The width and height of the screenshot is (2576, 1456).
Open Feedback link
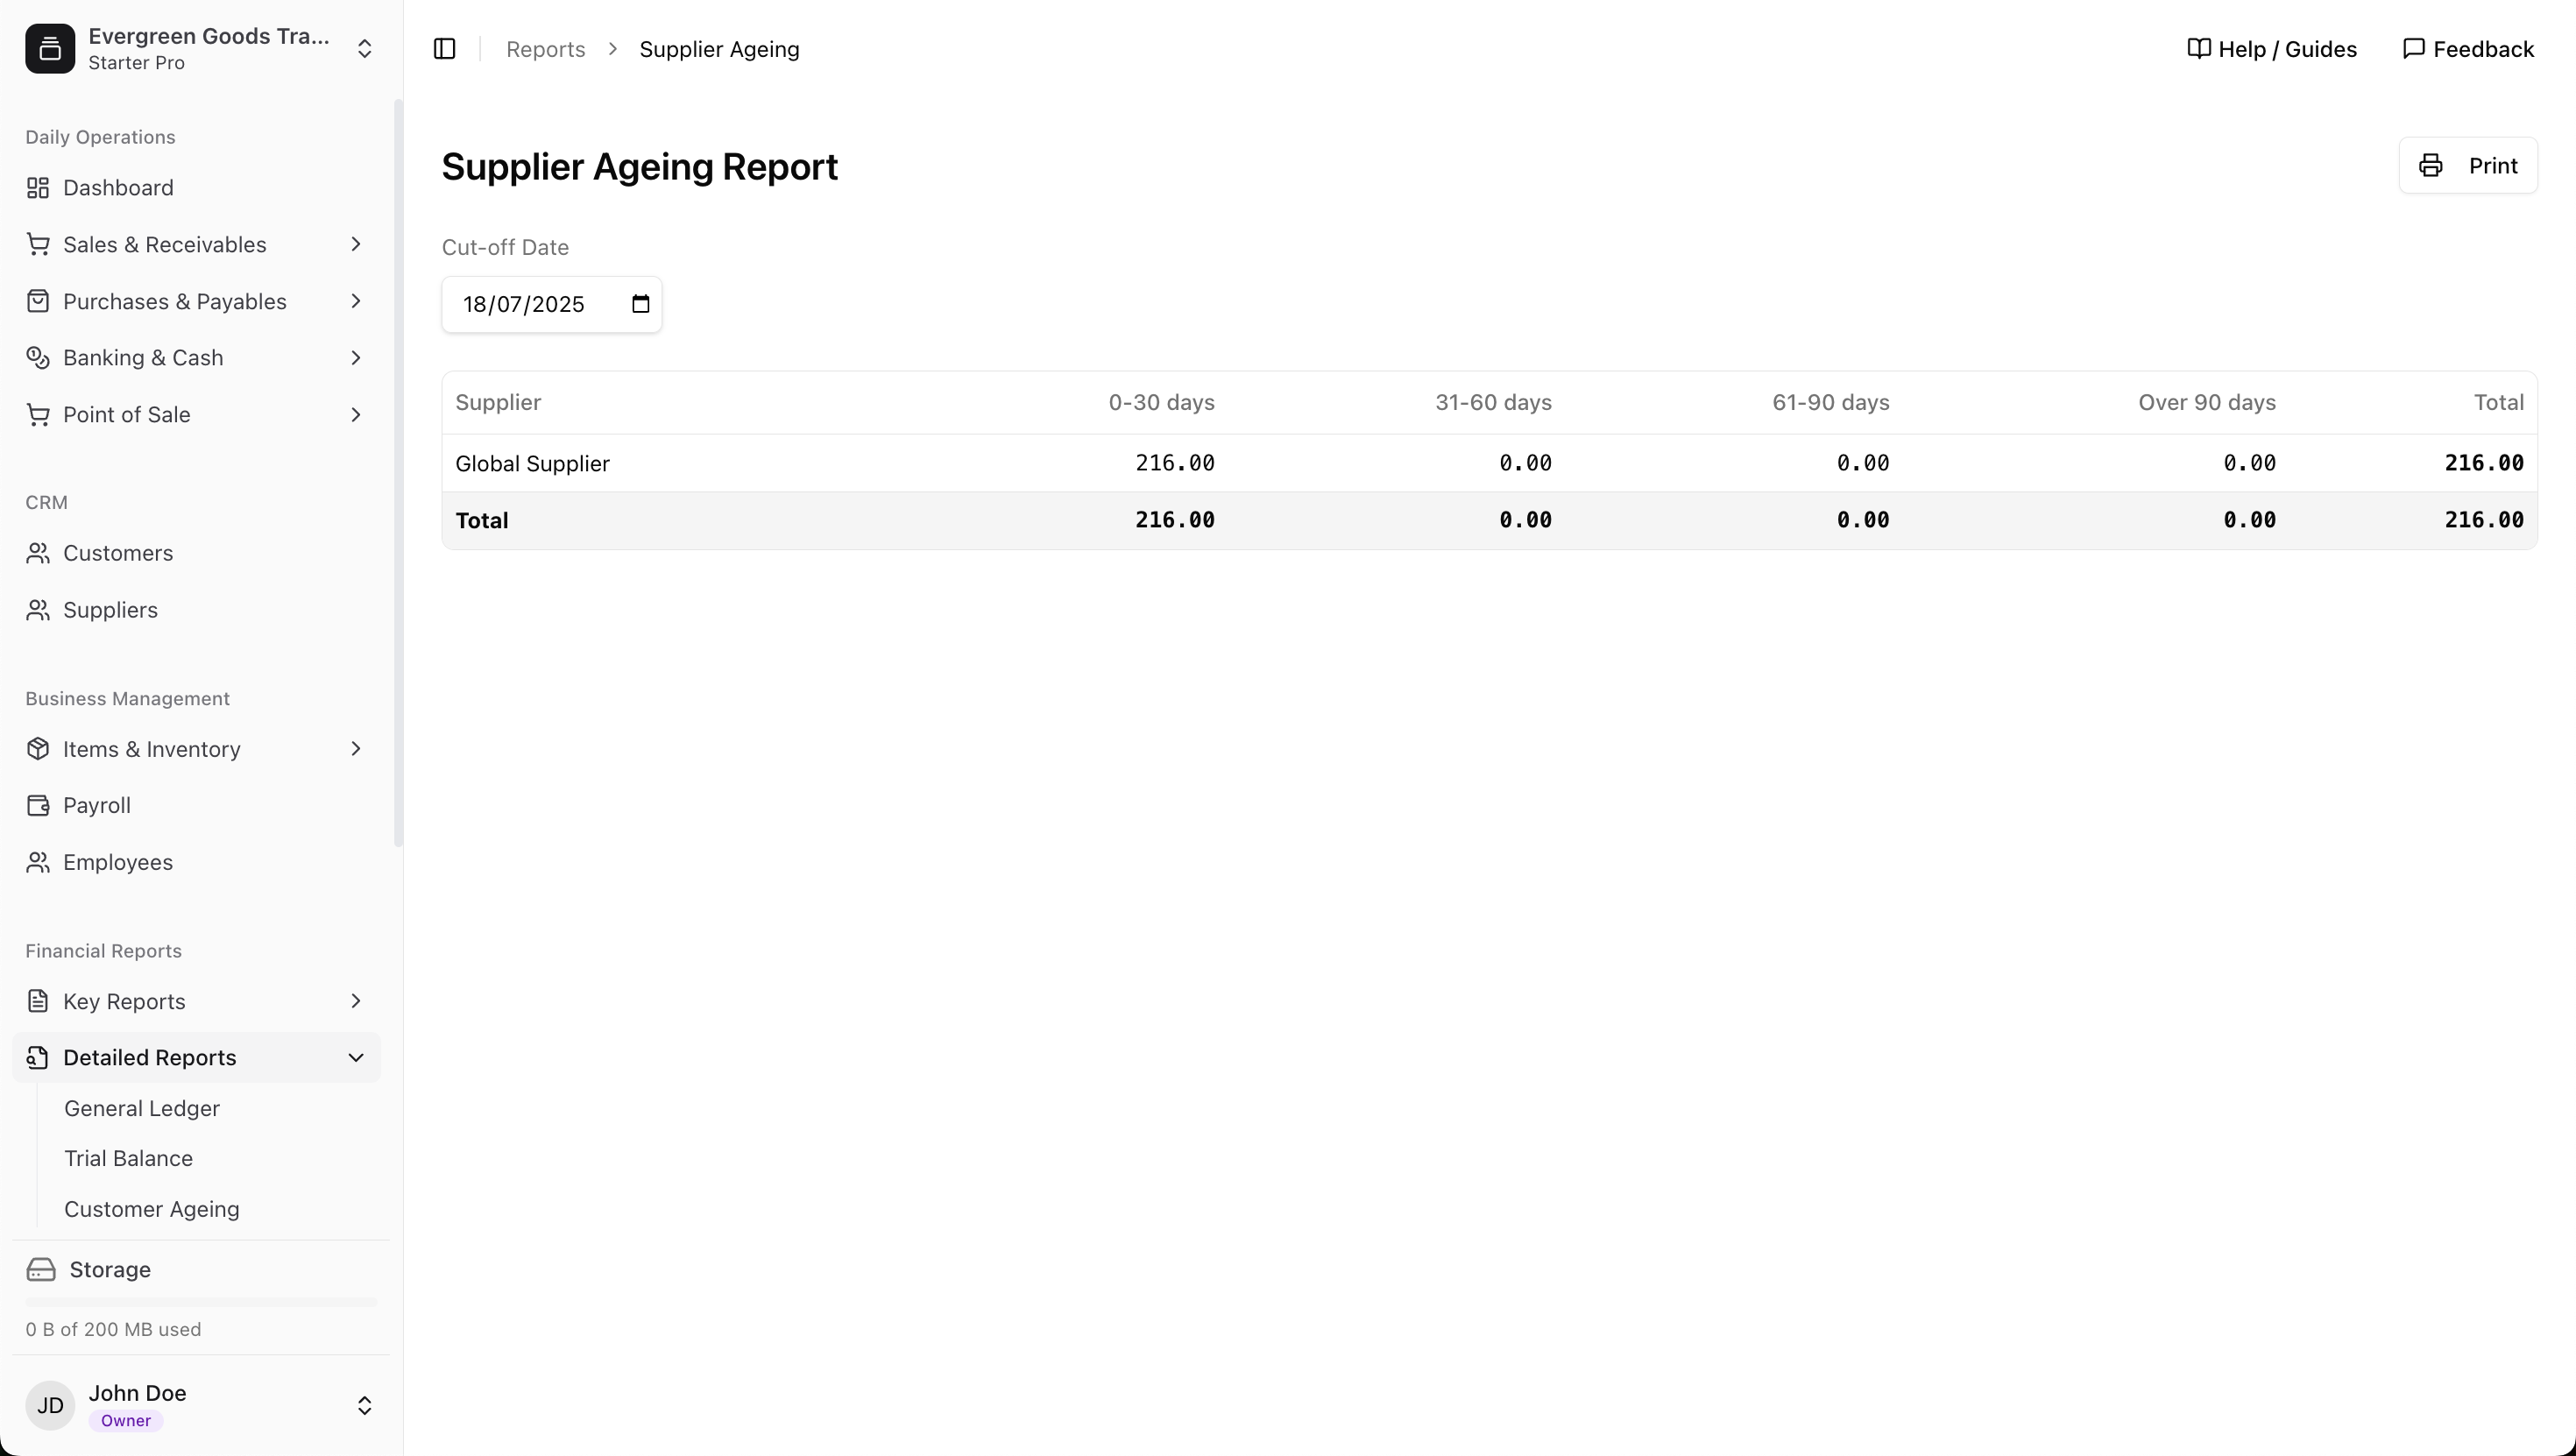point(2468,49)
